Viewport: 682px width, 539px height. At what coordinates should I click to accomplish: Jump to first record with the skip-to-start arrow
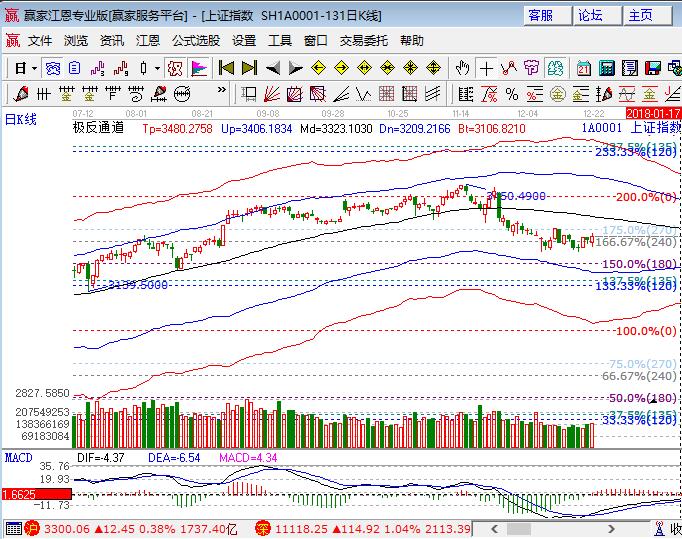[x=227, y=68]
